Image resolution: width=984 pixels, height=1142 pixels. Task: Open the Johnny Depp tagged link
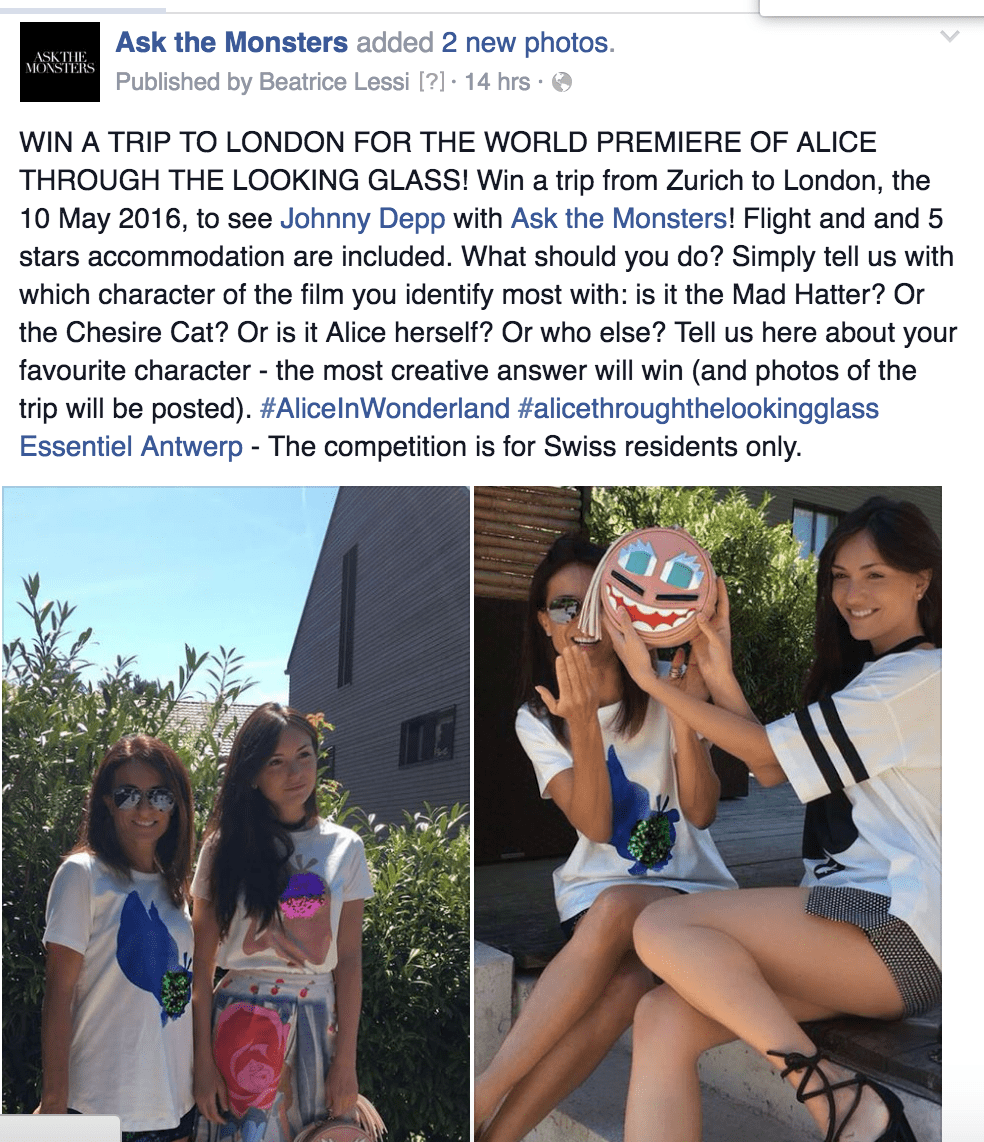coord(363,218)
